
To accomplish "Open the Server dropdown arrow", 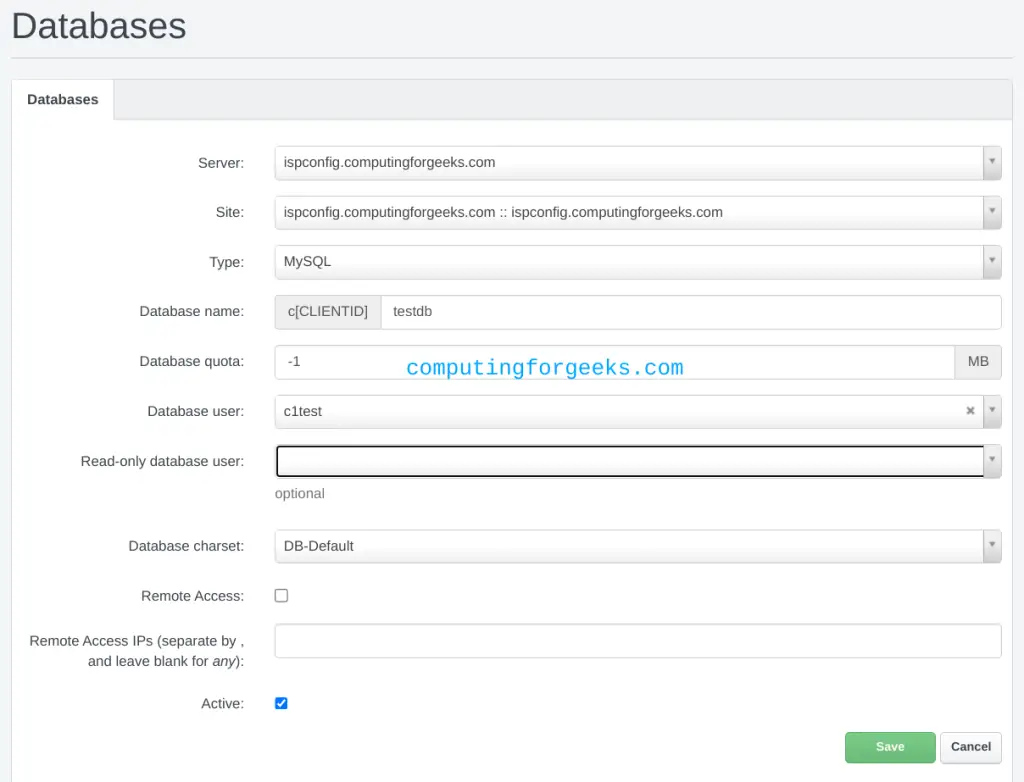I will tap(992, 162).
